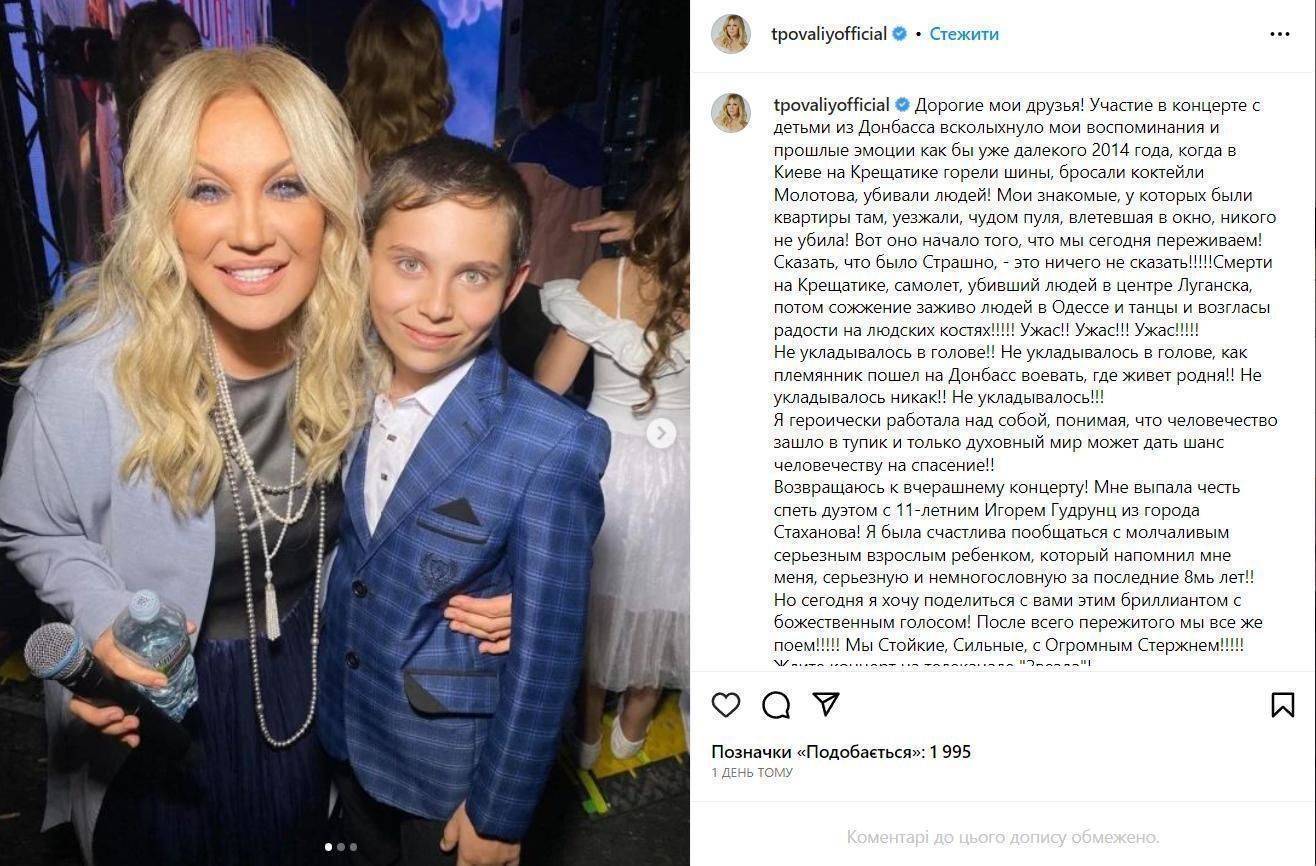Click the restricted comments field
Viewport: 1316px width, 866px height.
point(1003,837)
